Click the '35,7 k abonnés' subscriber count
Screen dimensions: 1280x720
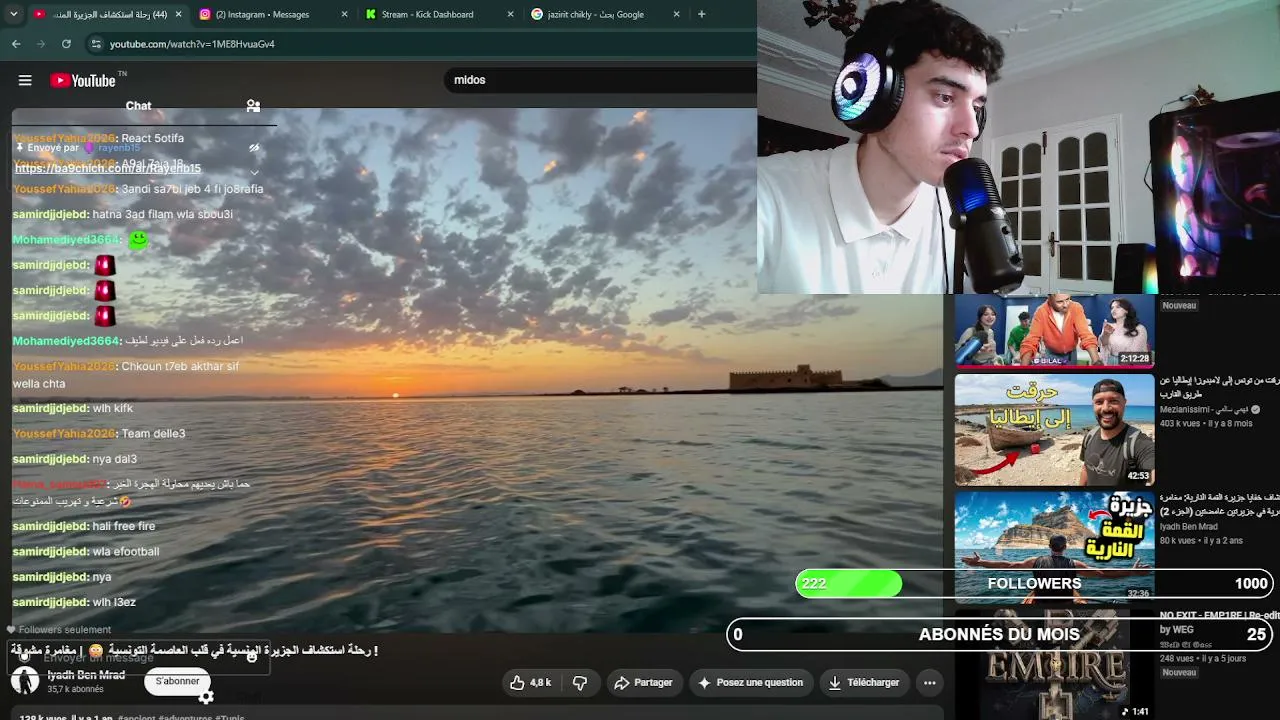75,689
